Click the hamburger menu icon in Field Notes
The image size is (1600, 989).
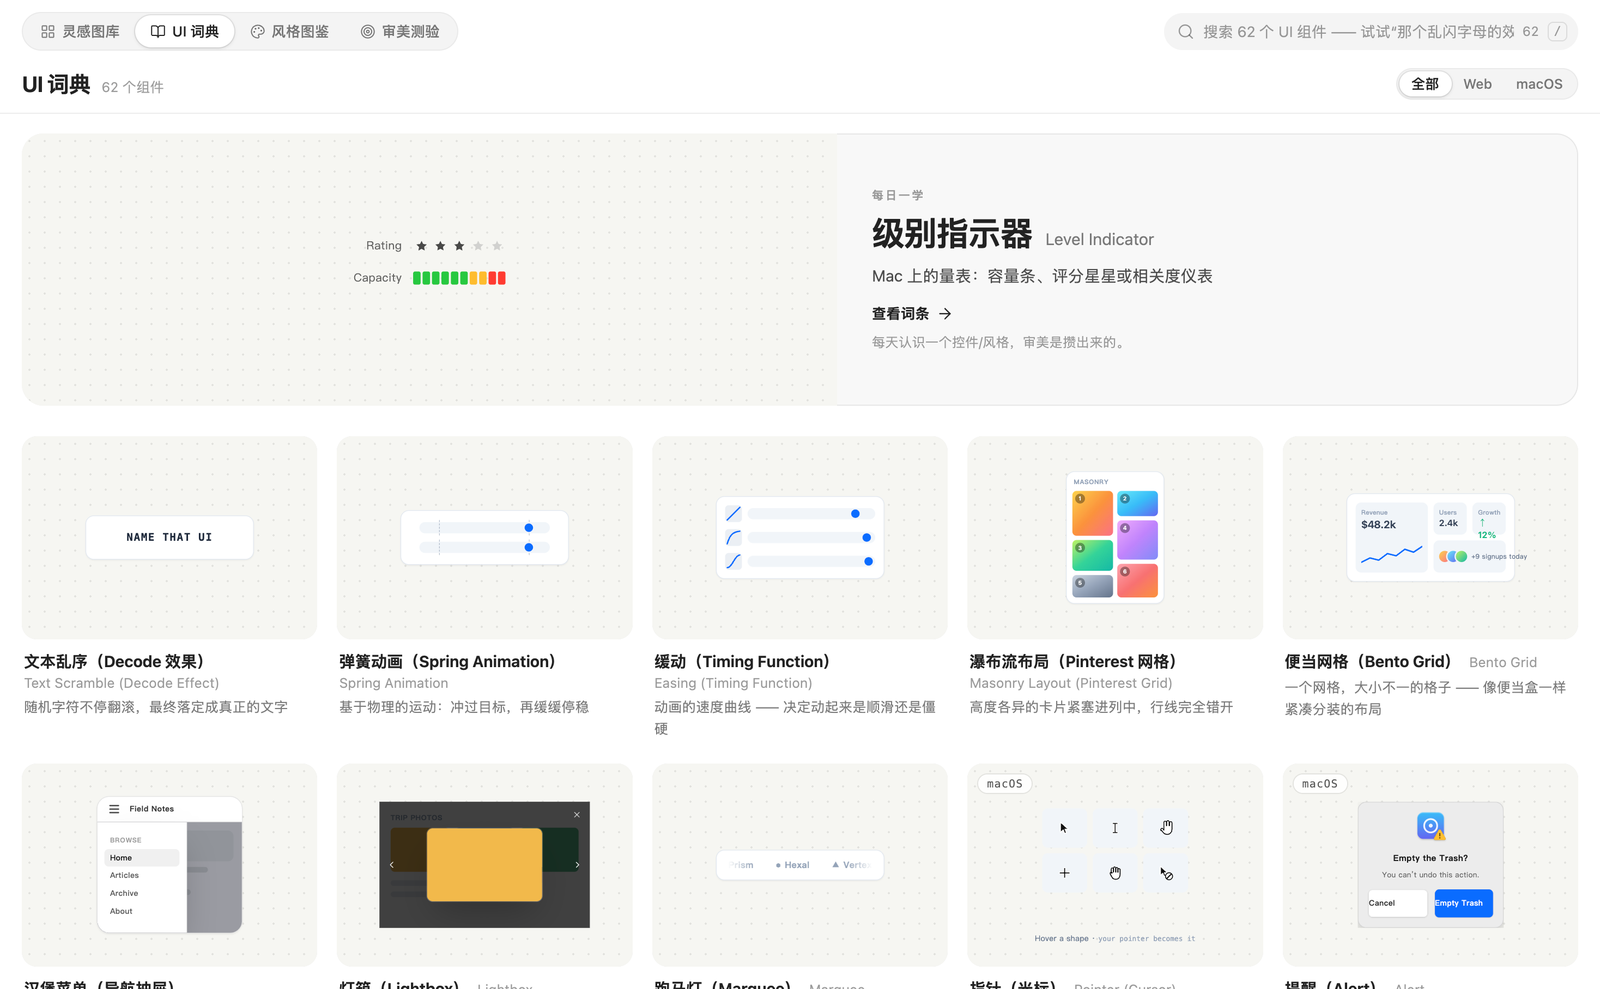tap(114, 809)
